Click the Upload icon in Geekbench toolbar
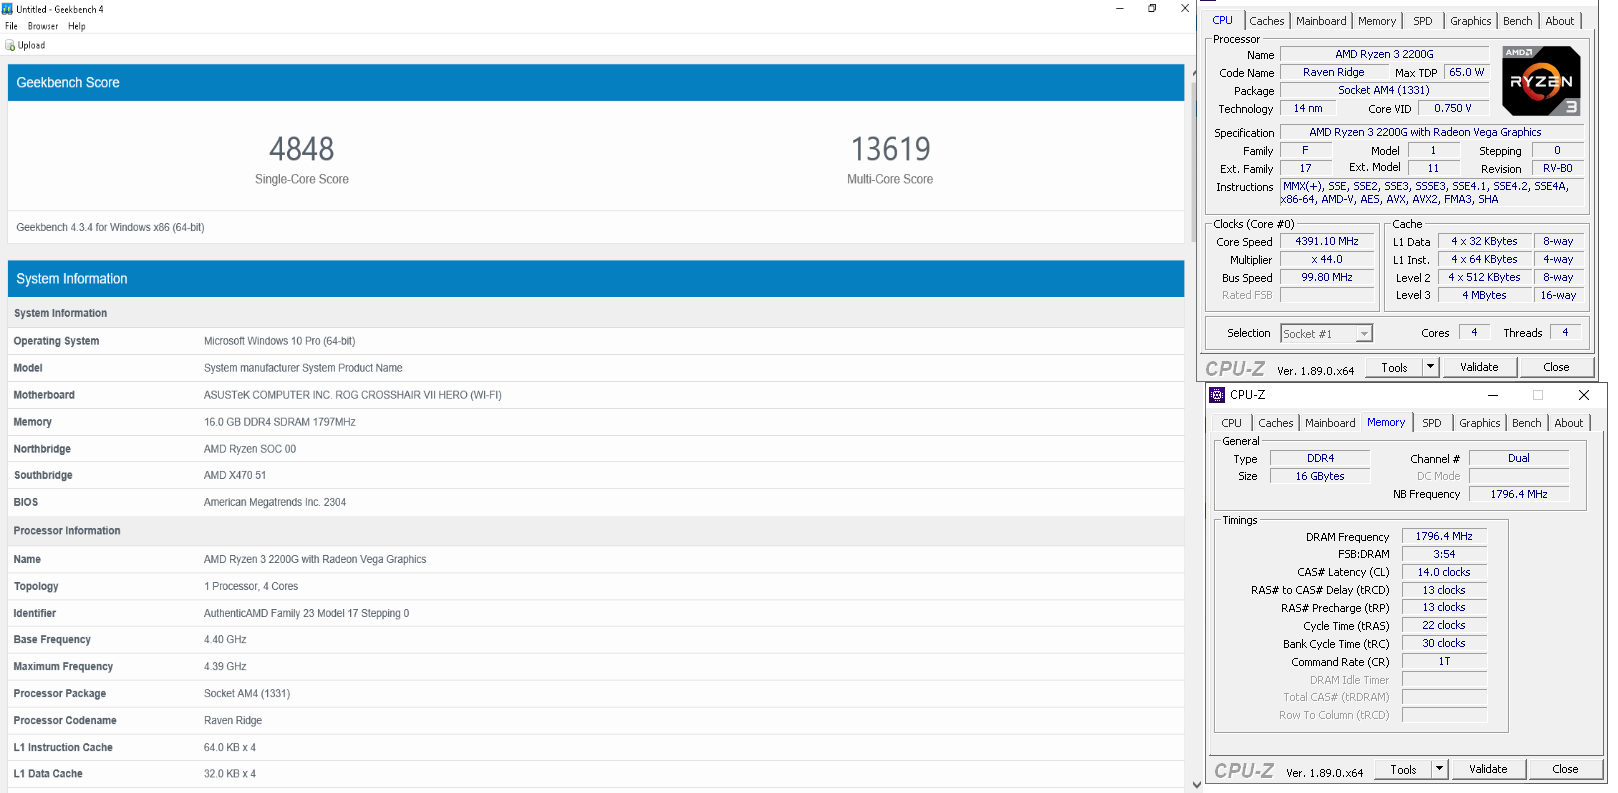Viewport: 1618px width, 793px height. (x=10, y=45)
